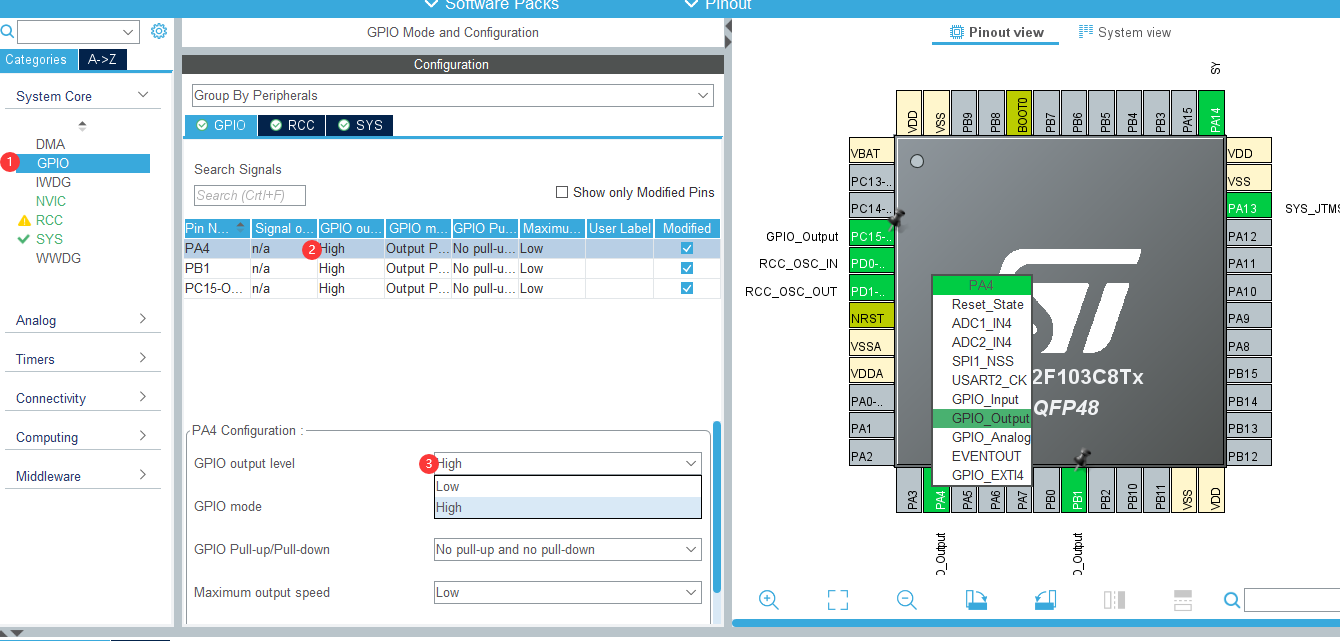Click the pinout search input field

coord(1291,600)
